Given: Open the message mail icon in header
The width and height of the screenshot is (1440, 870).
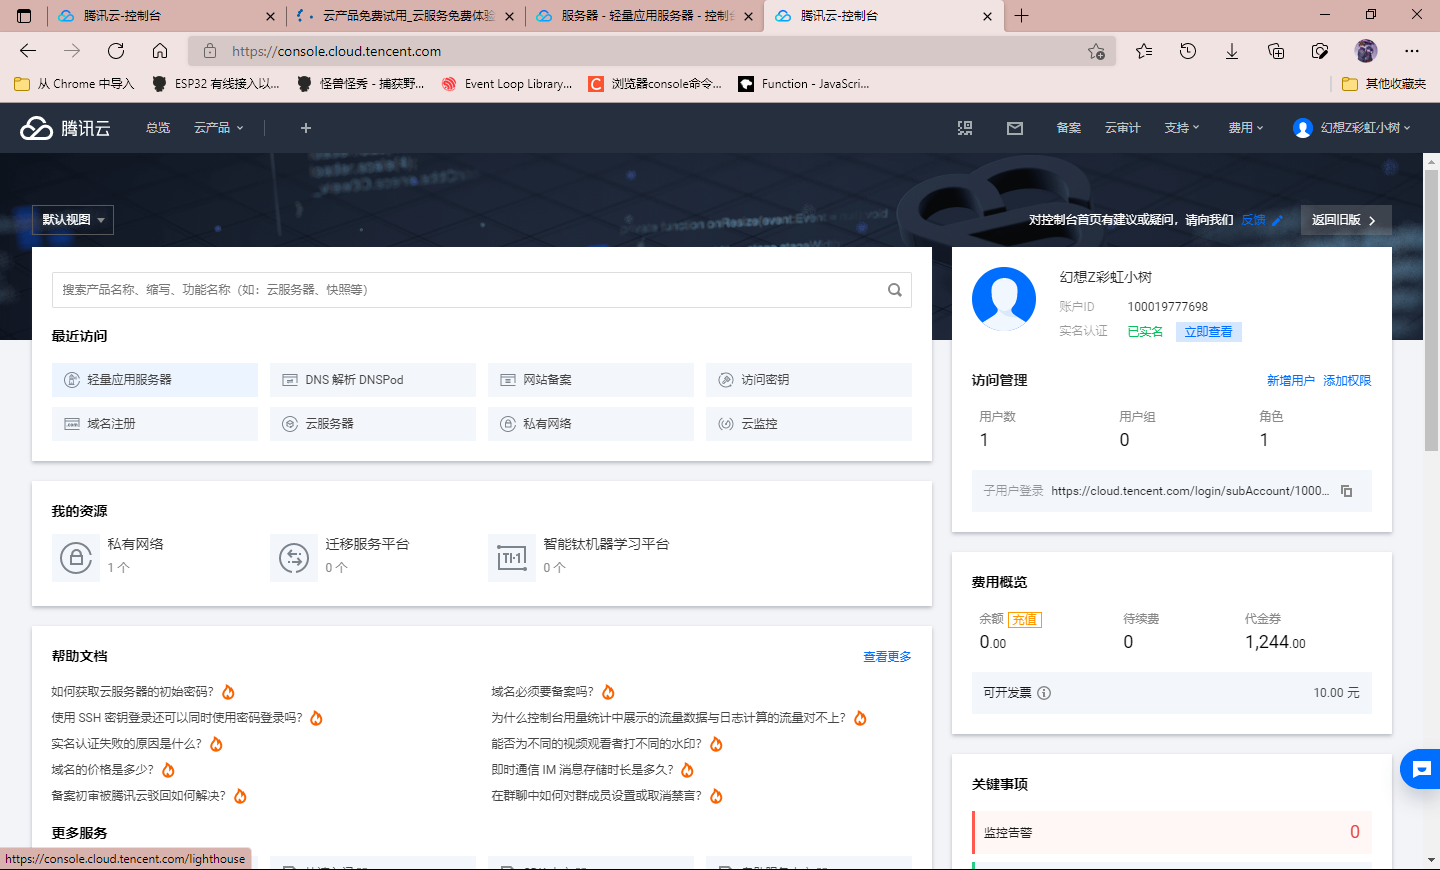Looking at the screenshot, I should pos(1015,128).
